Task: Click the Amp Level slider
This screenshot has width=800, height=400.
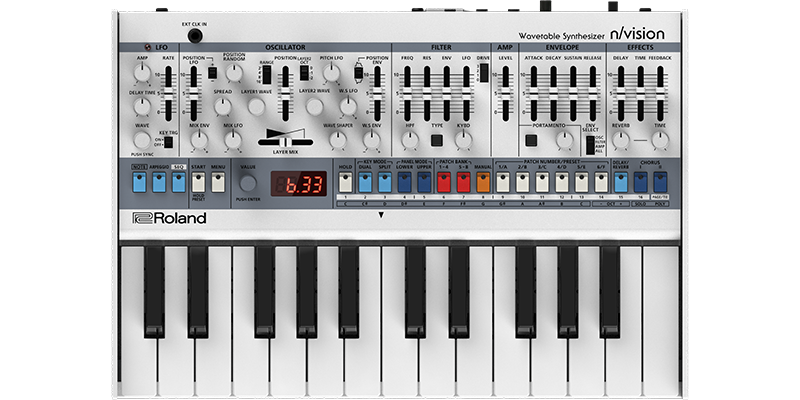Action: click(x=505, y=93)
